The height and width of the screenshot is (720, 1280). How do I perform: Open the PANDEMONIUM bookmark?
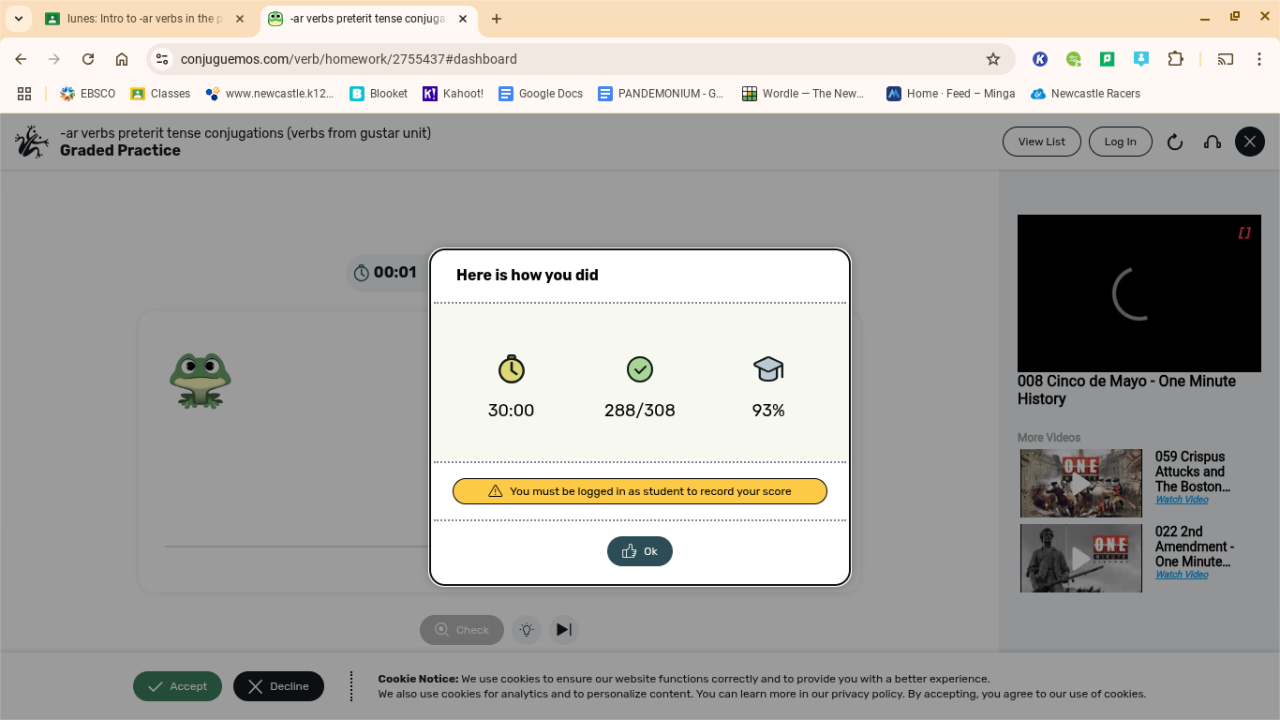(661, 94)
